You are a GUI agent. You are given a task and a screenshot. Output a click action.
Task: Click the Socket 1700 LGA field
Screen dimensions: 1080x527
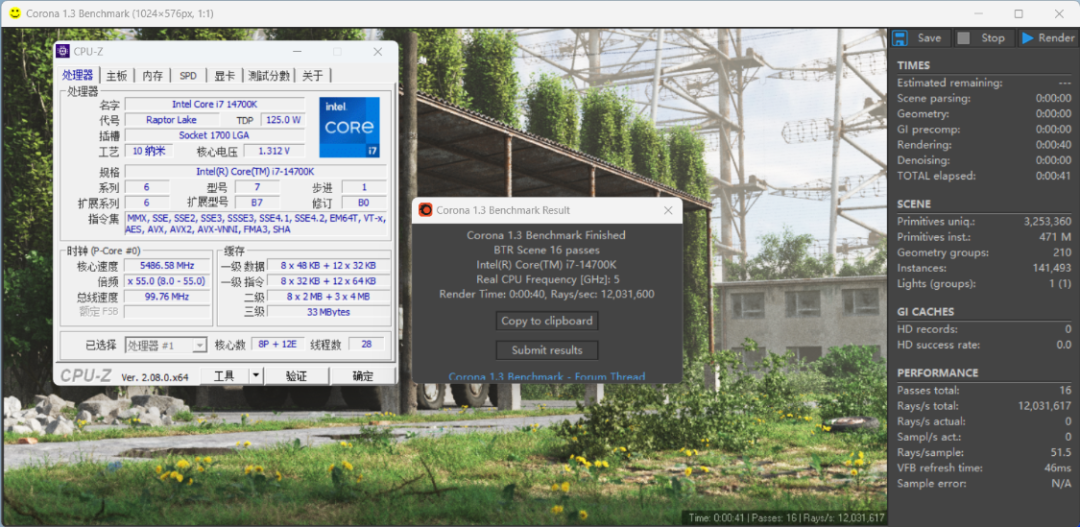click(215, 135)
